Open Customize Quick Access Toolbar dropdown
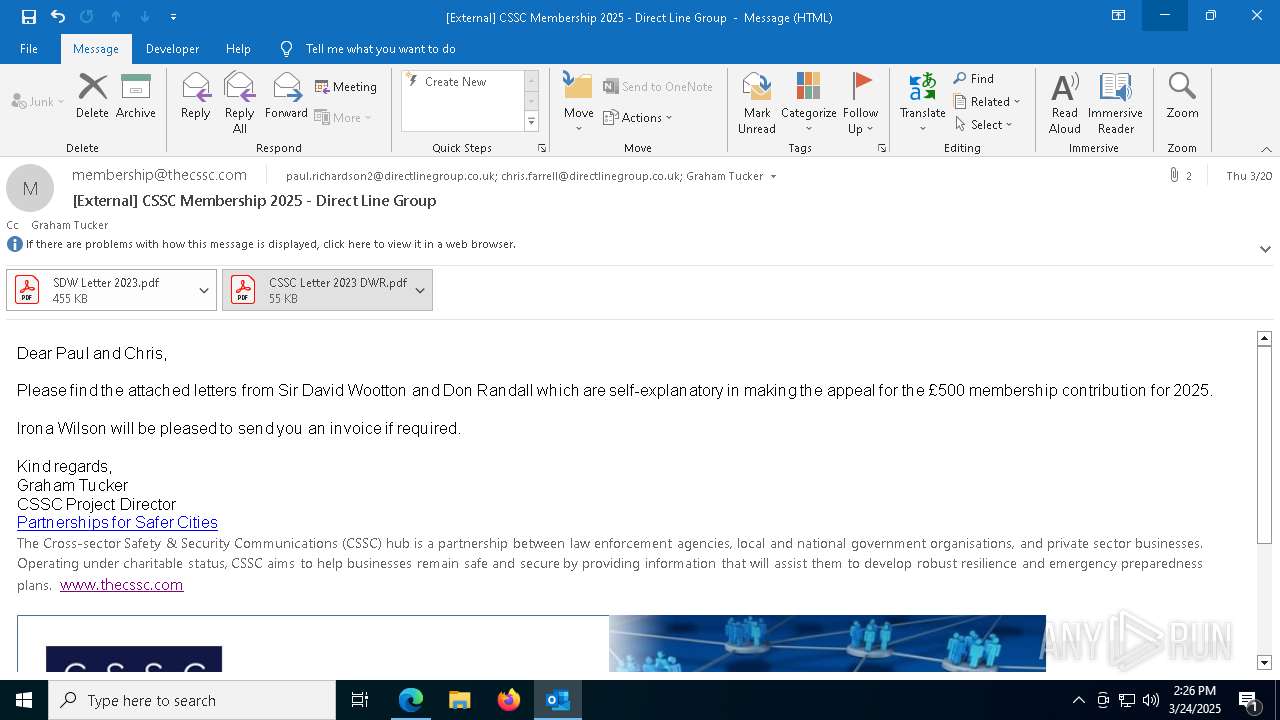1280x720 pixels. tap(174, 17)
